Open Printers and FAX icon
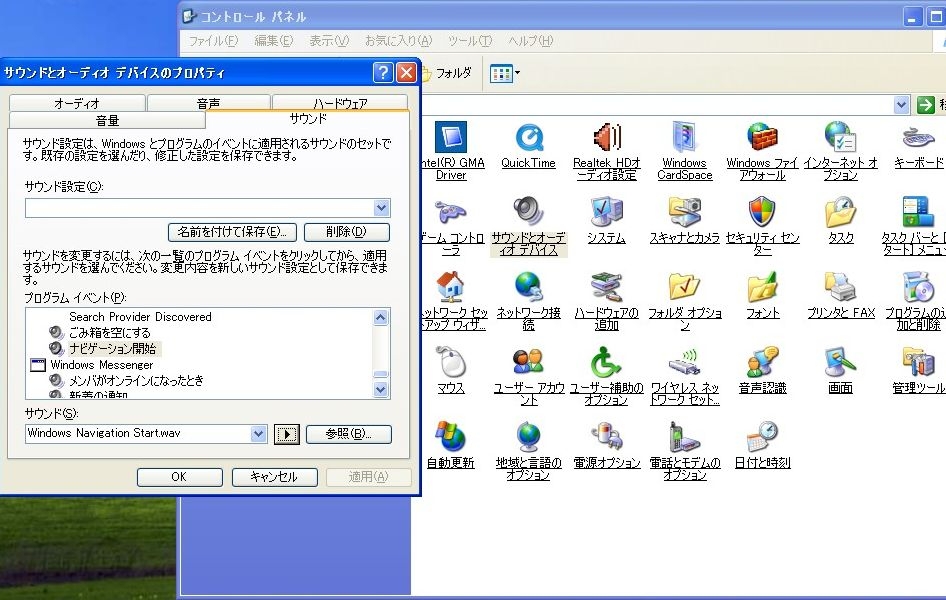This screenshot has height=600, width=946. point(840,287)
